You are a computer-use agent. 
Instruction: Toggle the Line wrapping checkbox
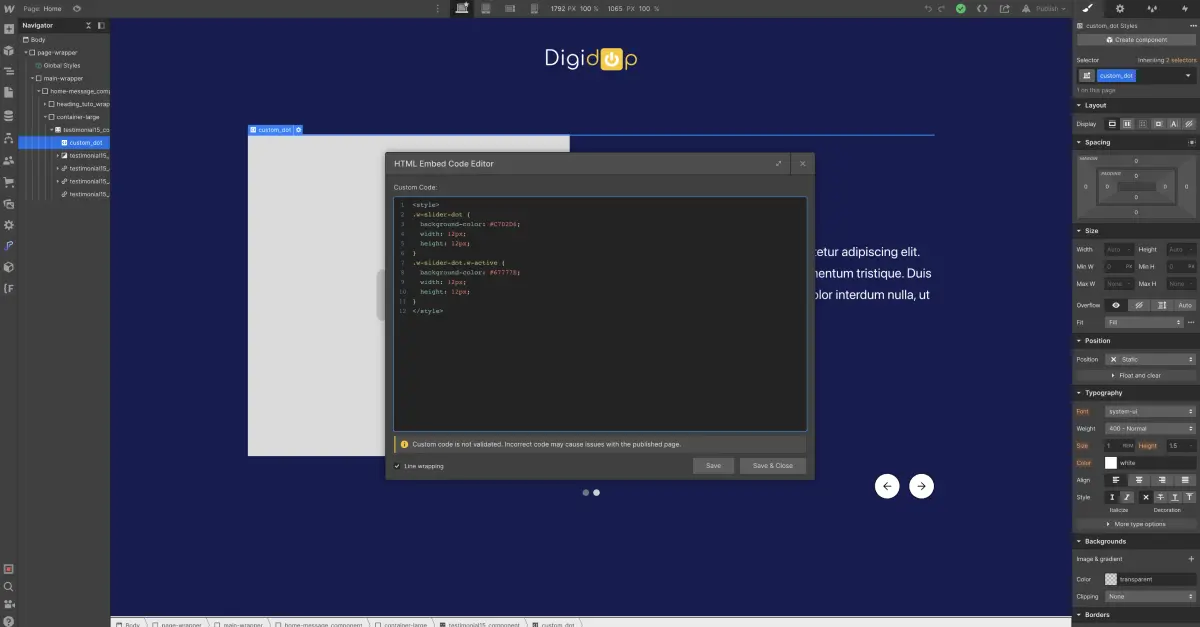click(x=397, y=466)
